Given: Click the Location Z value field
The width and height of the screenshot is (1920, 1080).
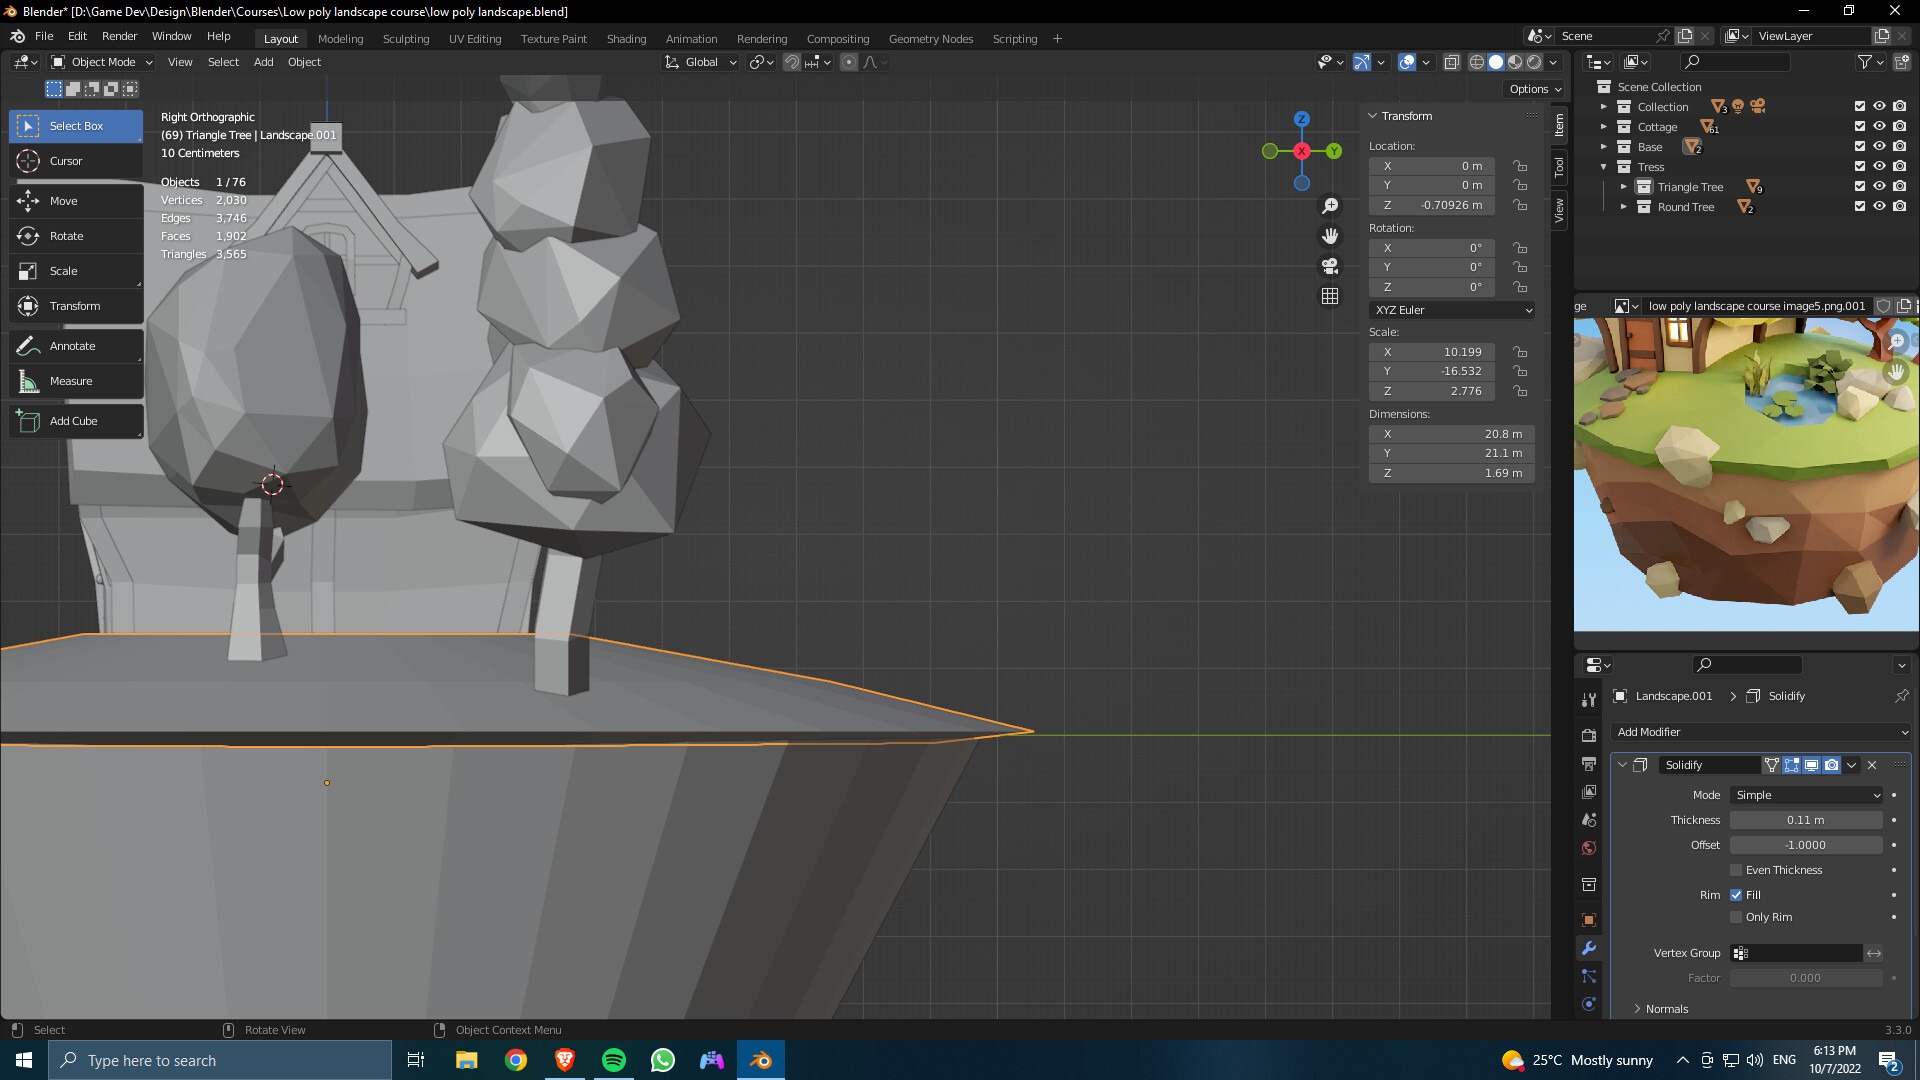Looking at the screenshot, I should [1432, 204].
